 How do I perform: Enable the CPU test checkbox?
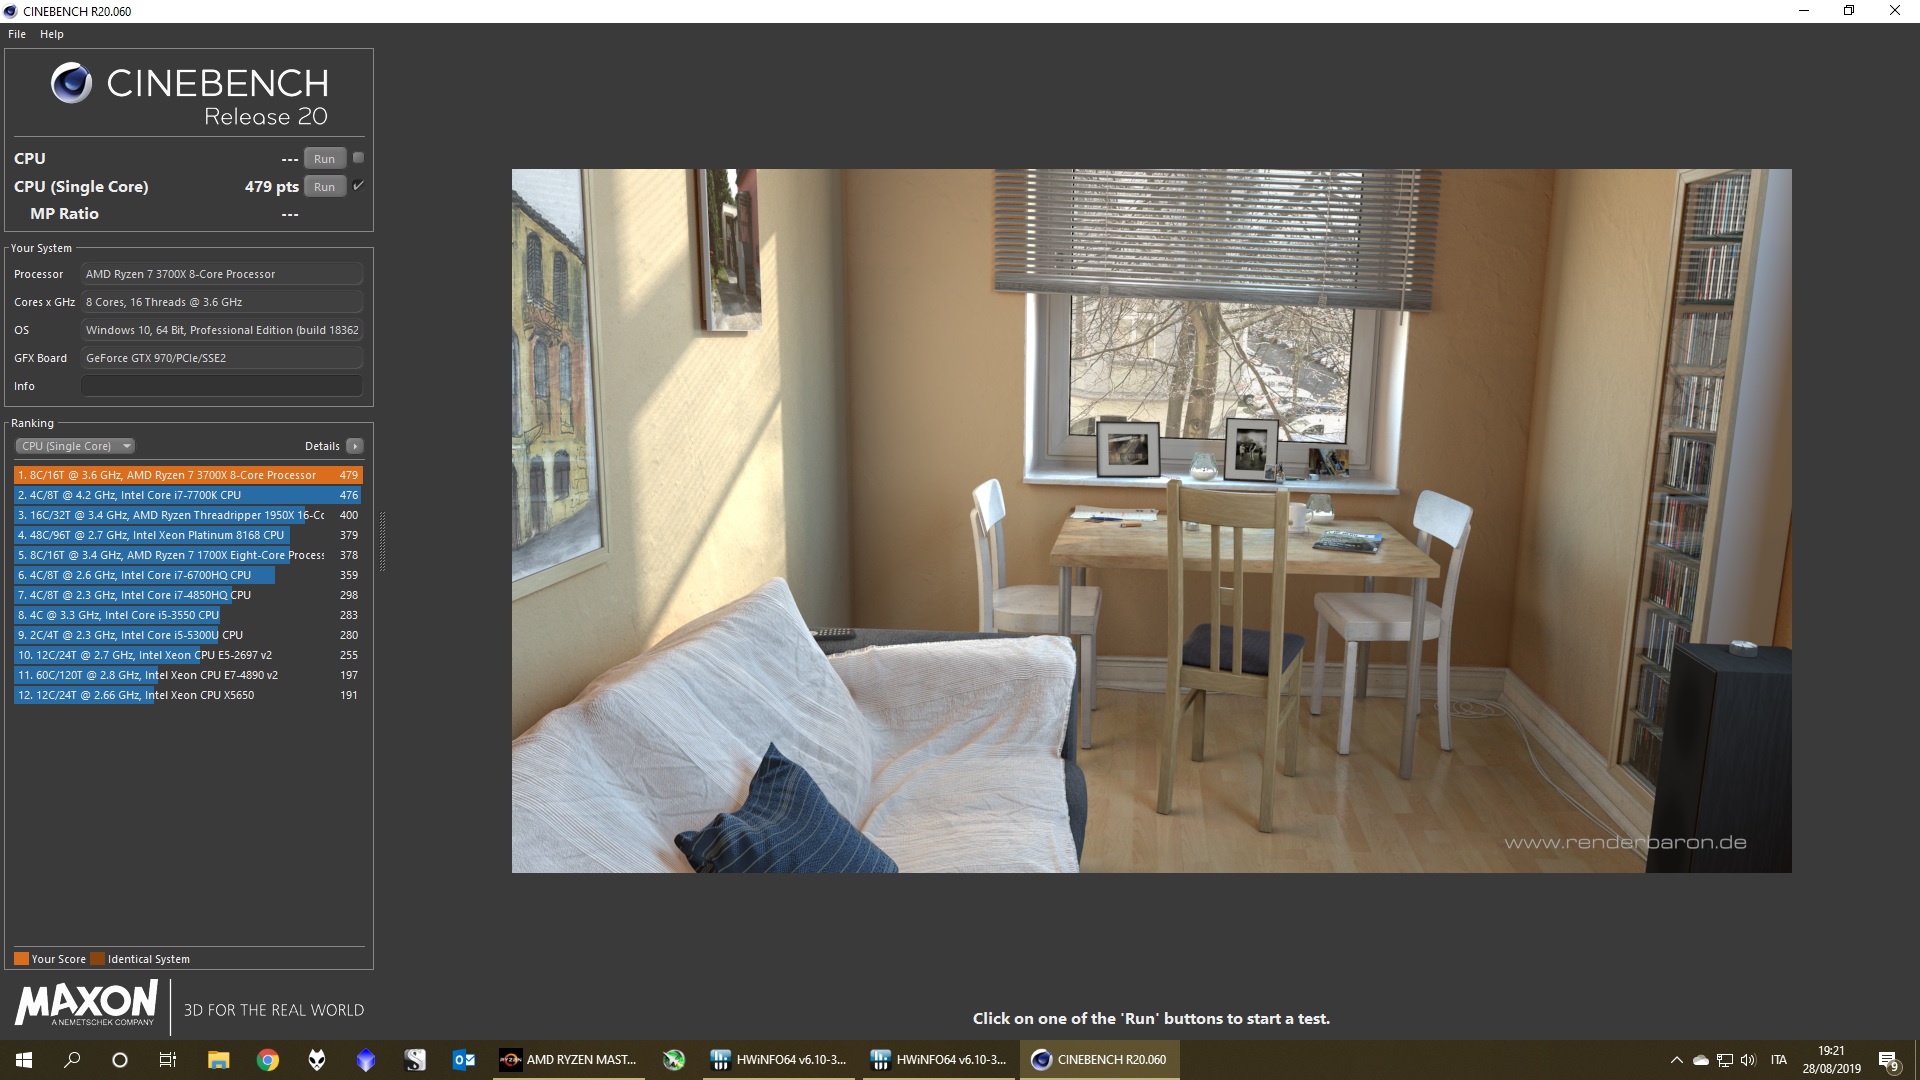coord(358,158)
